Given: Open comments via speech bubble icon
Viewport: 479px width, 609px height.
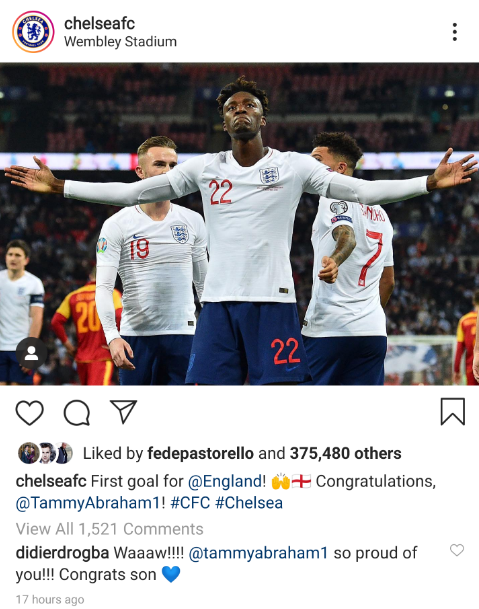Looking at the screenshot, I should [77, 412].
